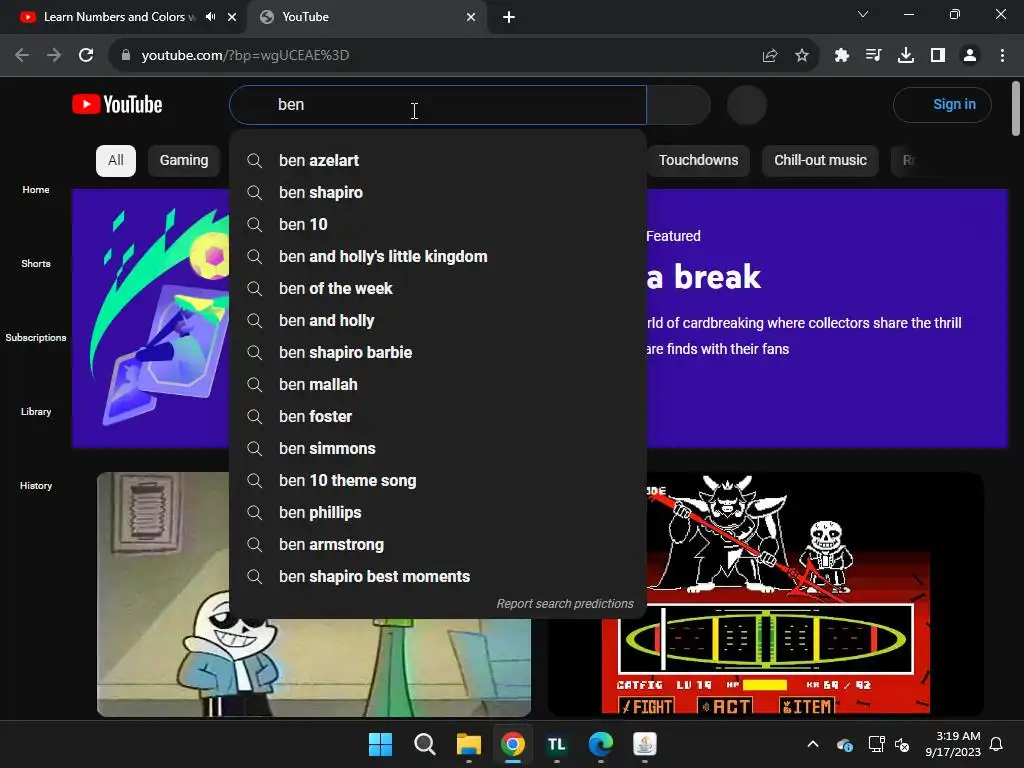Toggle the browser side panel

coord(938,56)
